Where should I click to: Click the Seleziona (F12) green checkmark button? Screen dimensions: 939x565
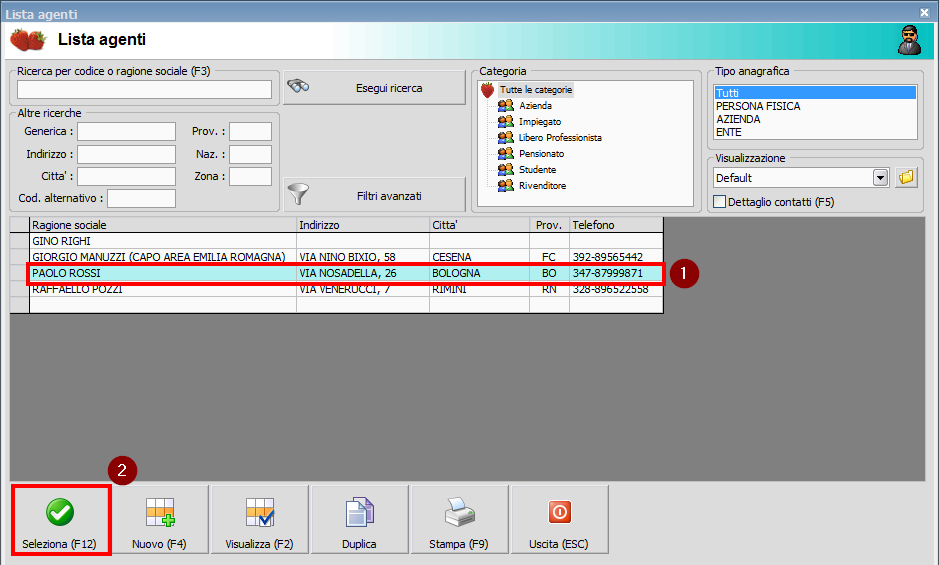coord(59,520)
